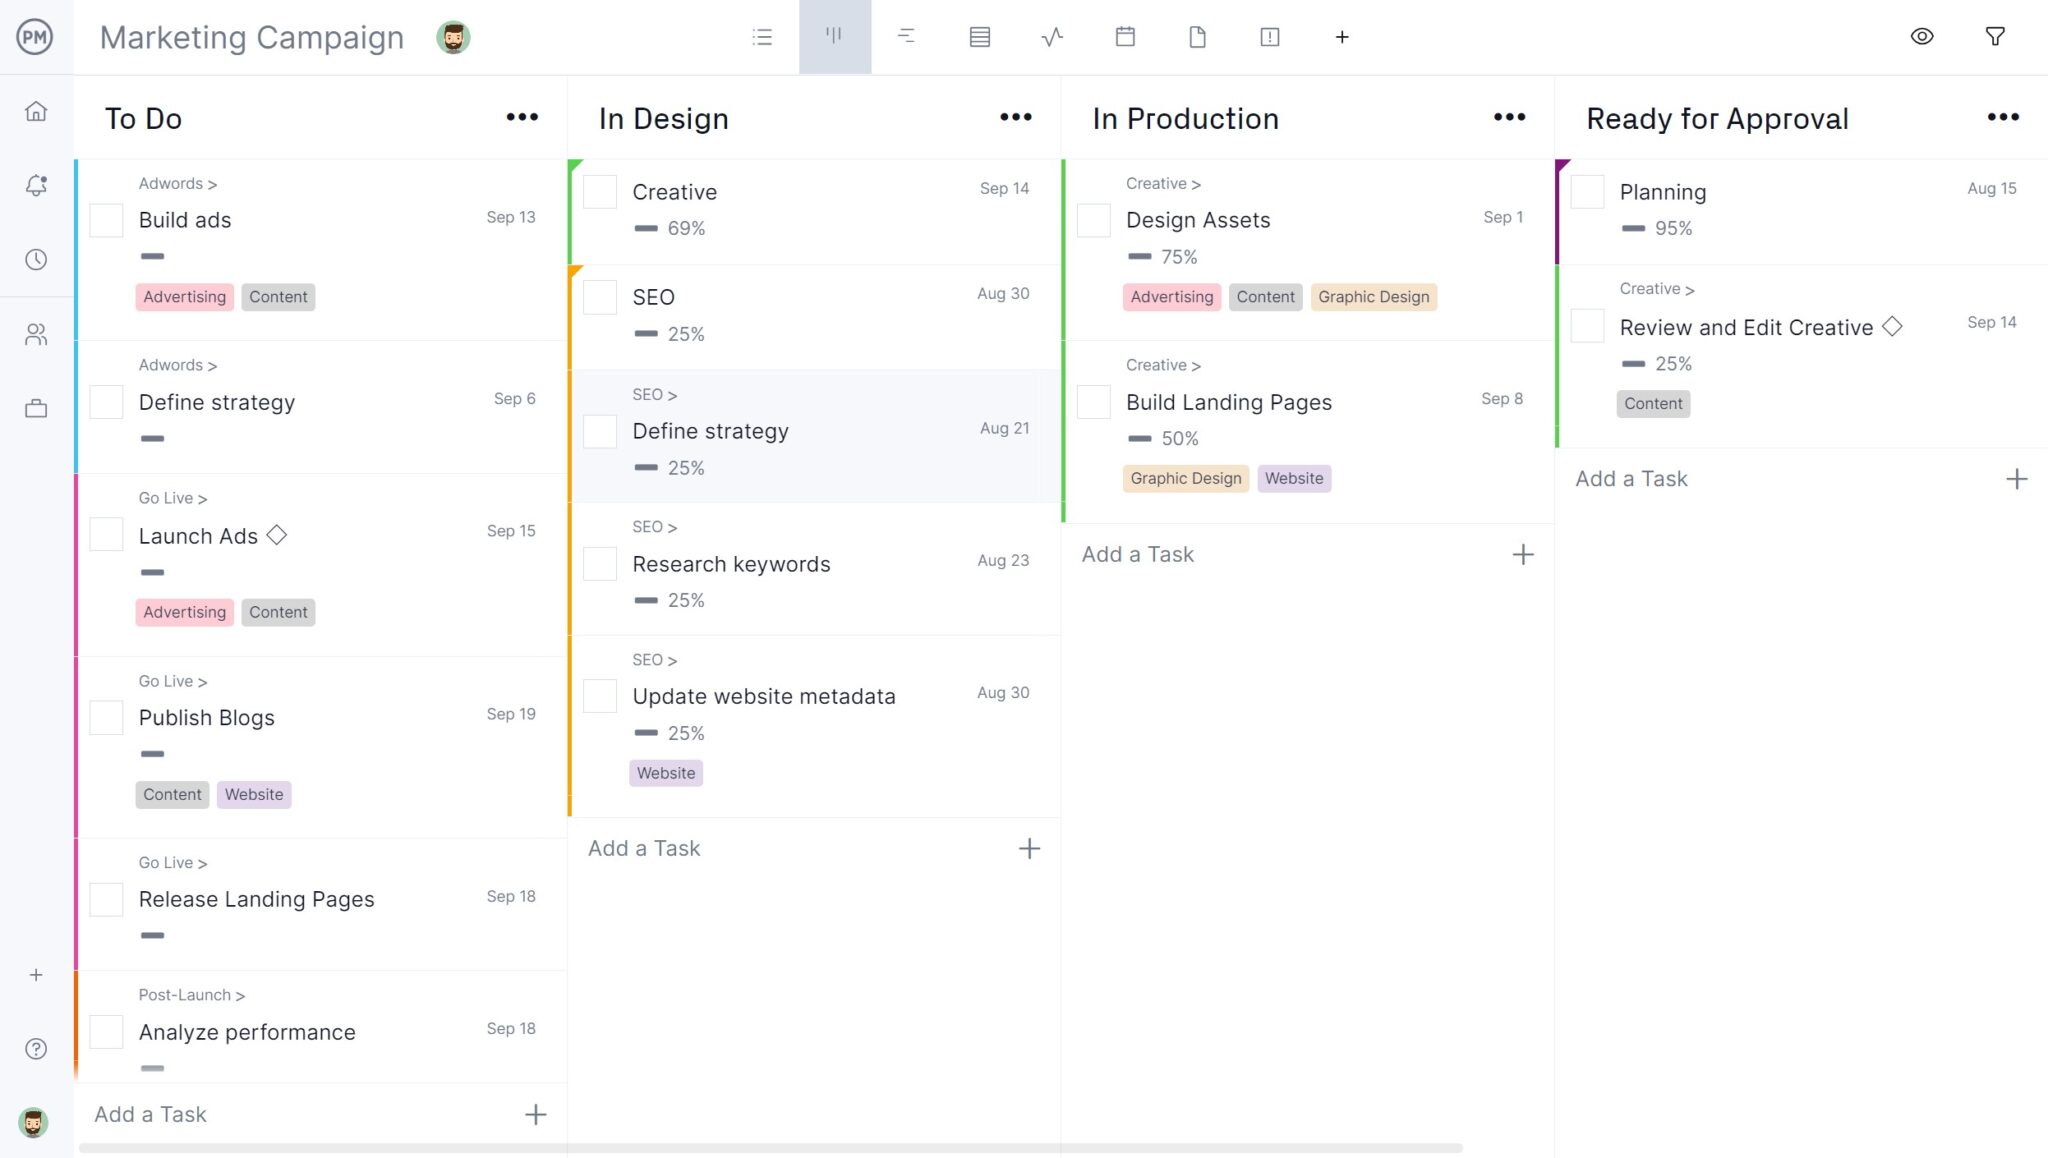Open the home icon in the sidebar
The image size is (2048, 1158).
(x=36, y=111)
